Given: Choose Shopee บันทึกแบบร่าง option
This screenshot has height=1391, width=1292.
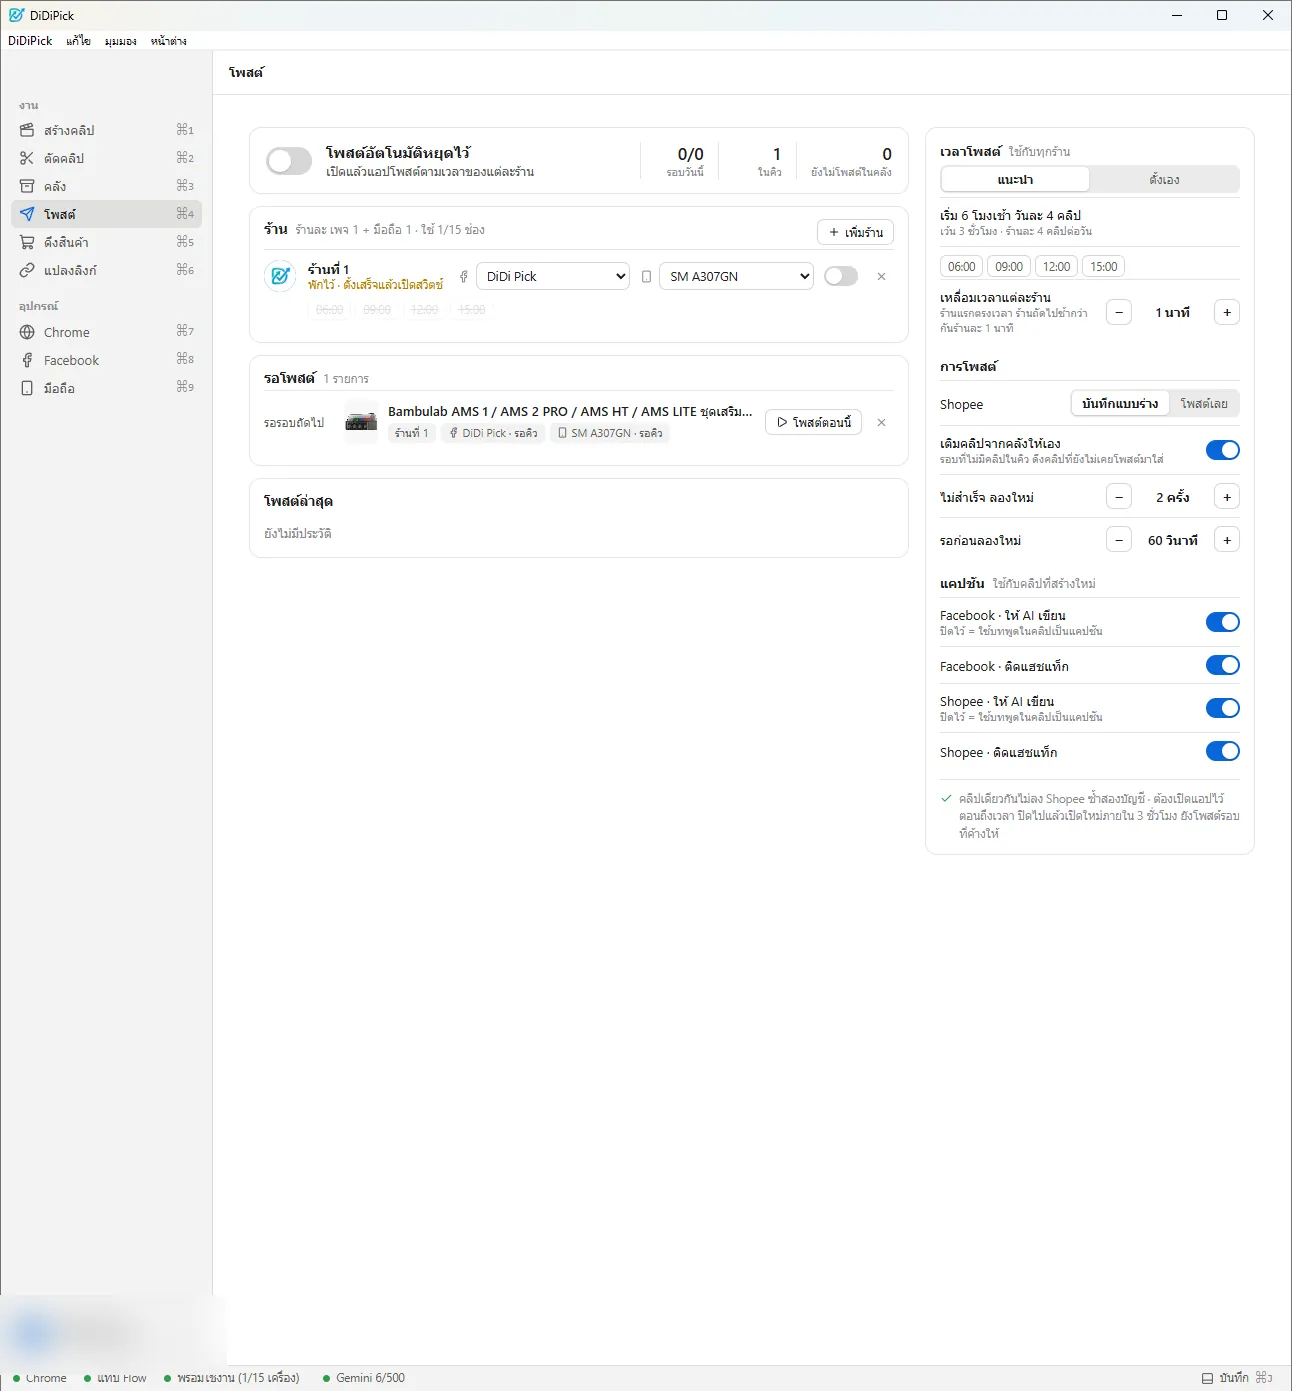Looking at the screenshot, I should [1120, 403].
